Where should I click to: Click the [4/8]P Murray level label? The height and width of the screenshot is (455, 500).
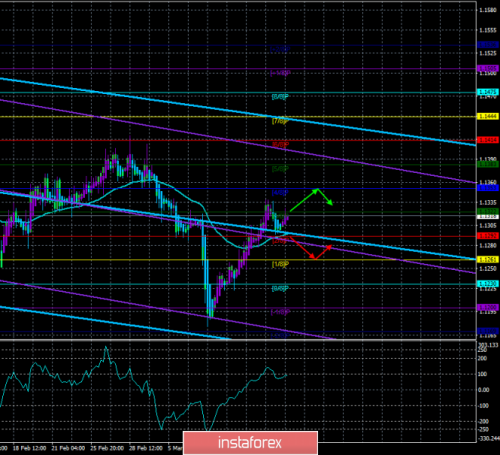tap(280, 193)
